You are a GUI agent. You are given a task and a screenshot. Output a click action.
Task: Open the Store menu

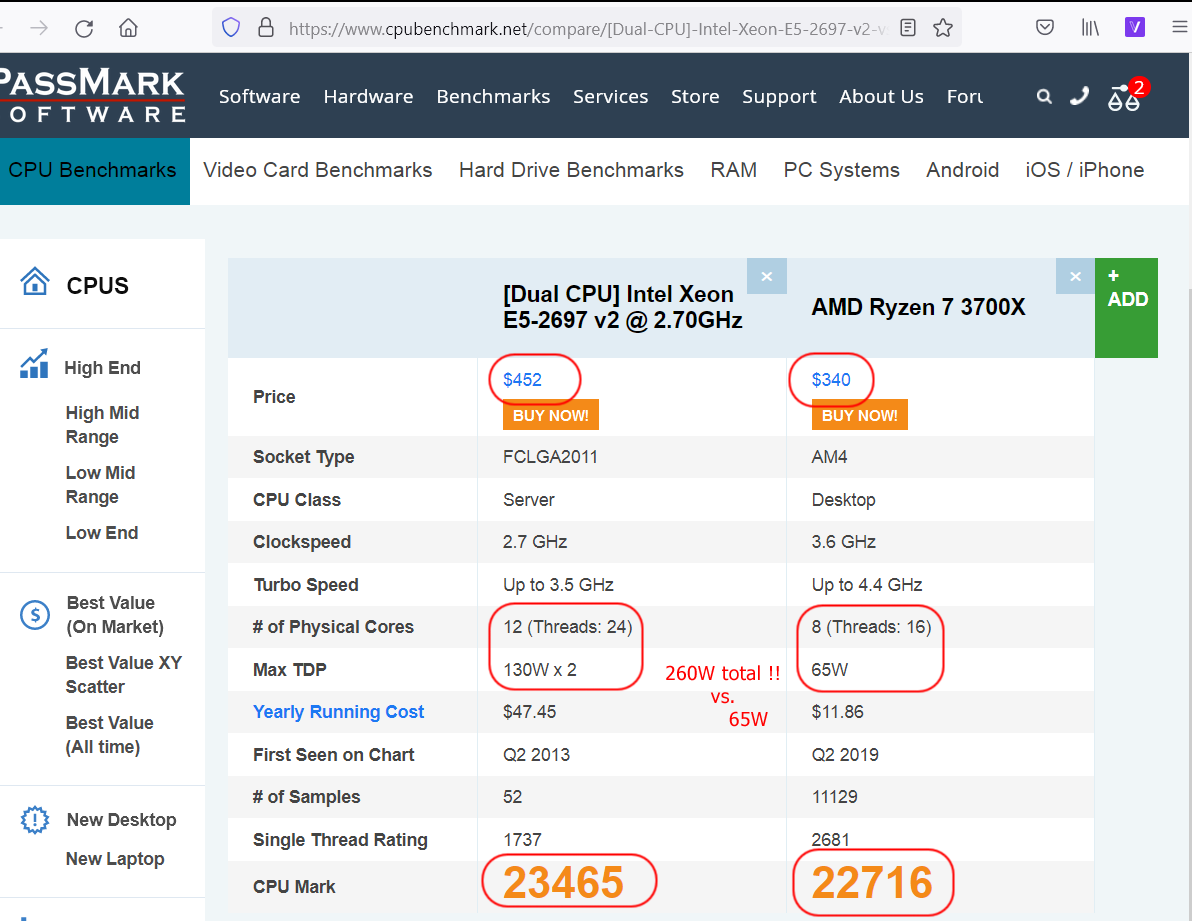pos(695,97)
